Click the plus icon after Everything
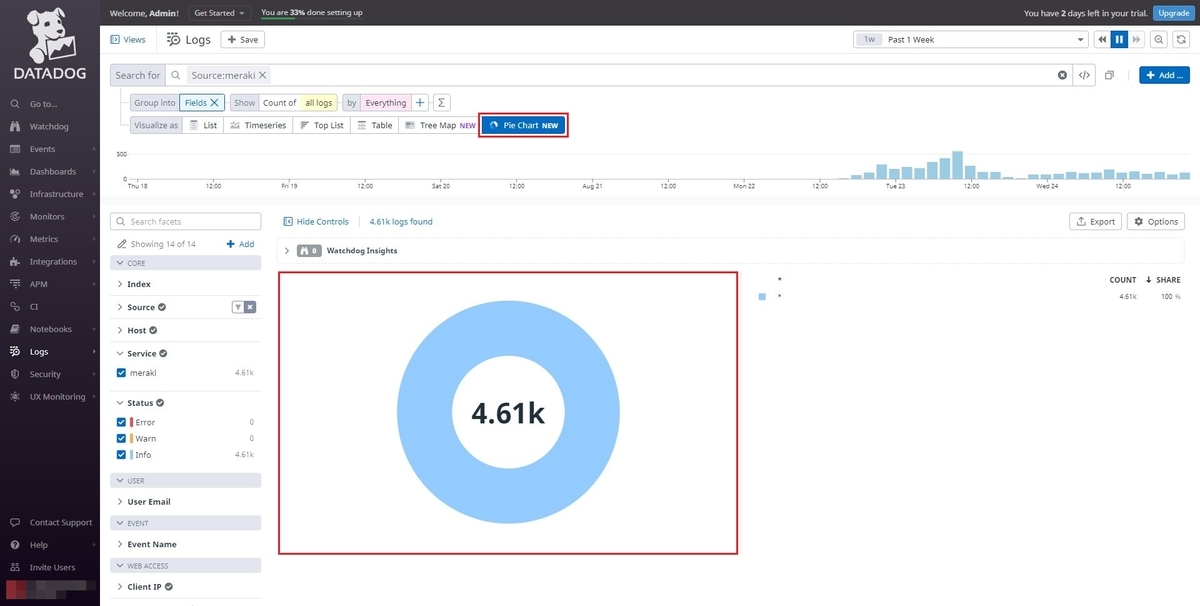1200x606 pixels. (420, 102)
